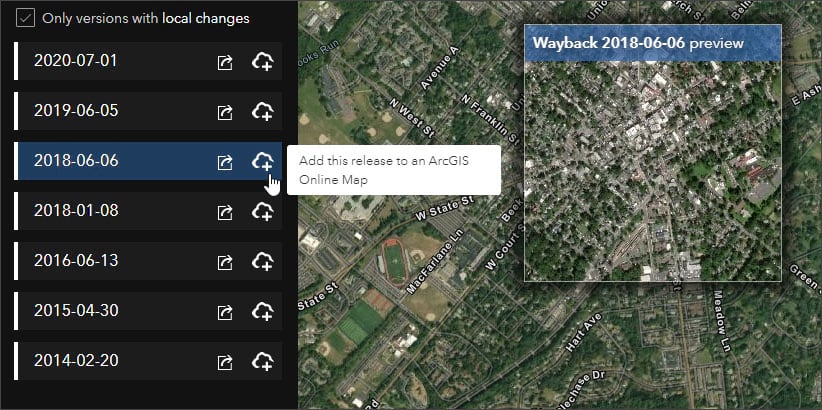822x410 pixels.
Task: Open the 2014-02-20 share link icon
Action: pyautogui.click(x=225, y=362)
